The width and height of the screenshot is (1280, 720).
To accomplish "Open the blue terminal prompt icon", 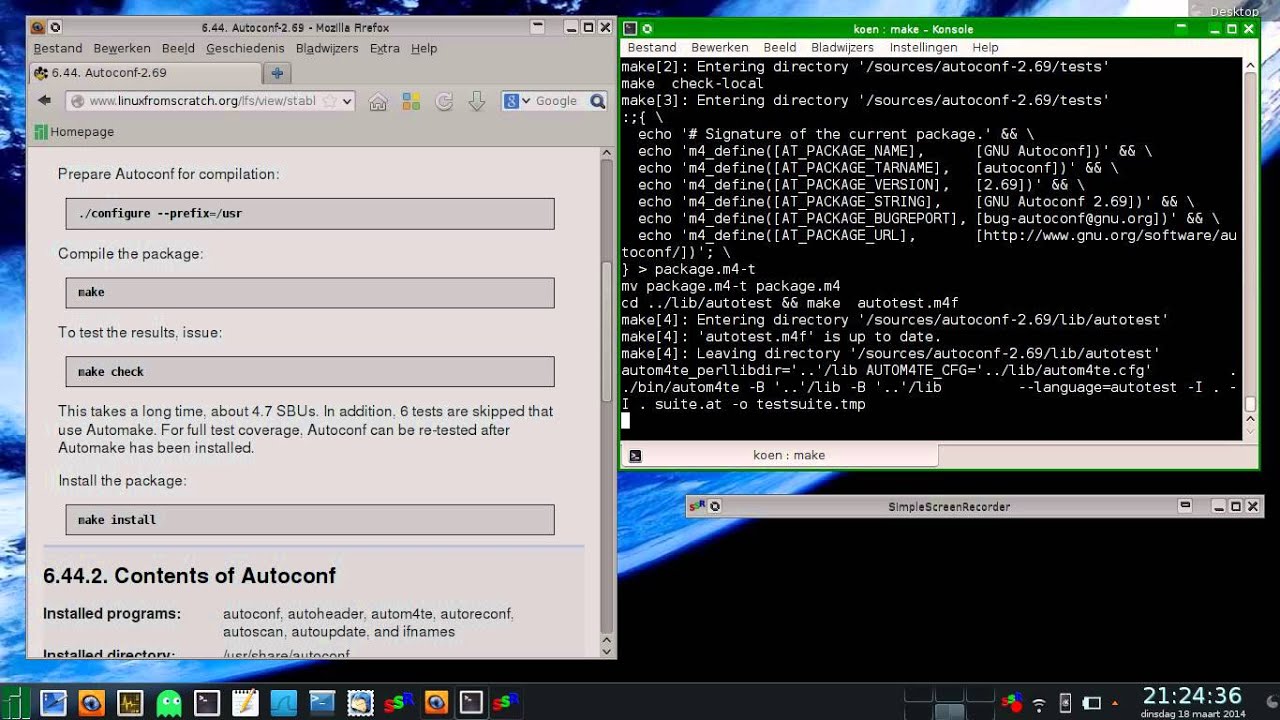I will click(322, 702).
